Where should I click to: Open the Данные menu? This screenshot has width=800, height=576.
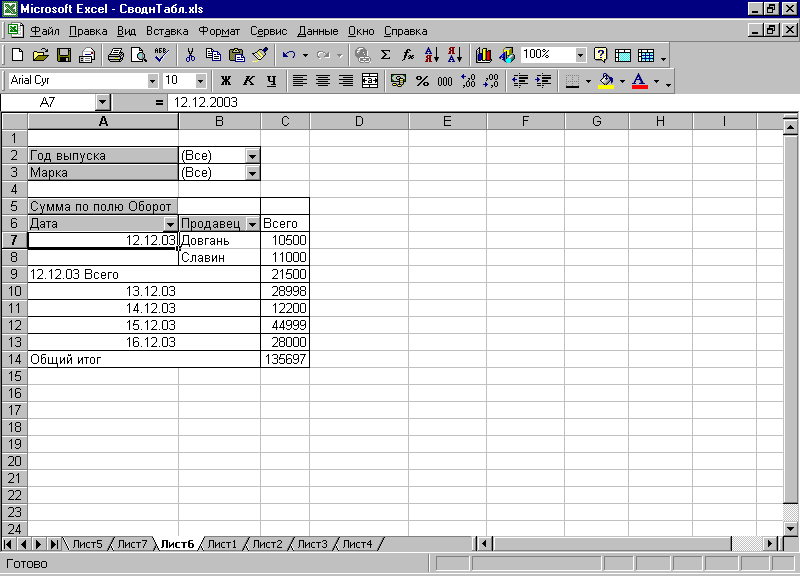click(x=317, y=31)
